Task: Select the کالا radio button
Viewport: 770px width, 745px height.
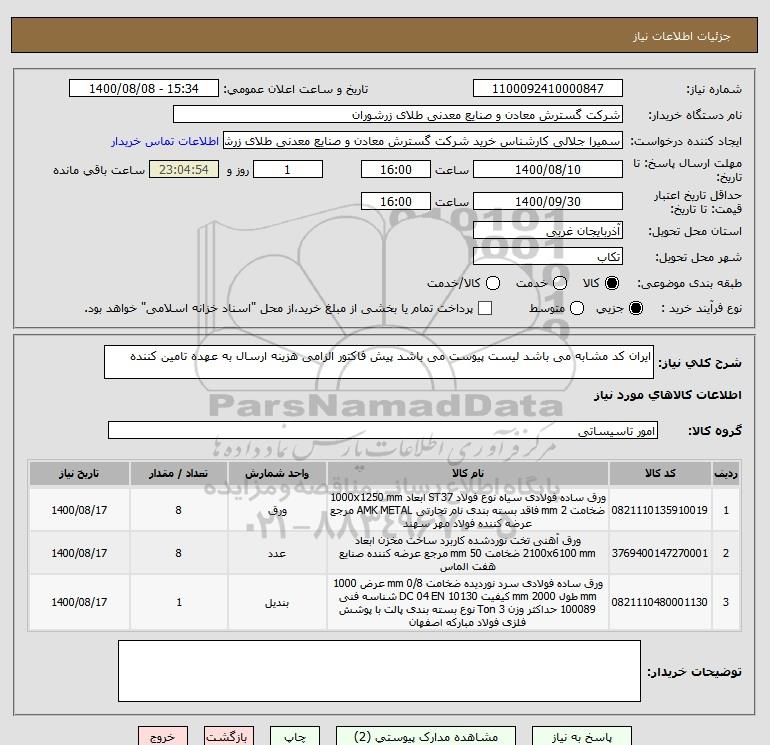Action: click(x=612, y=283)
